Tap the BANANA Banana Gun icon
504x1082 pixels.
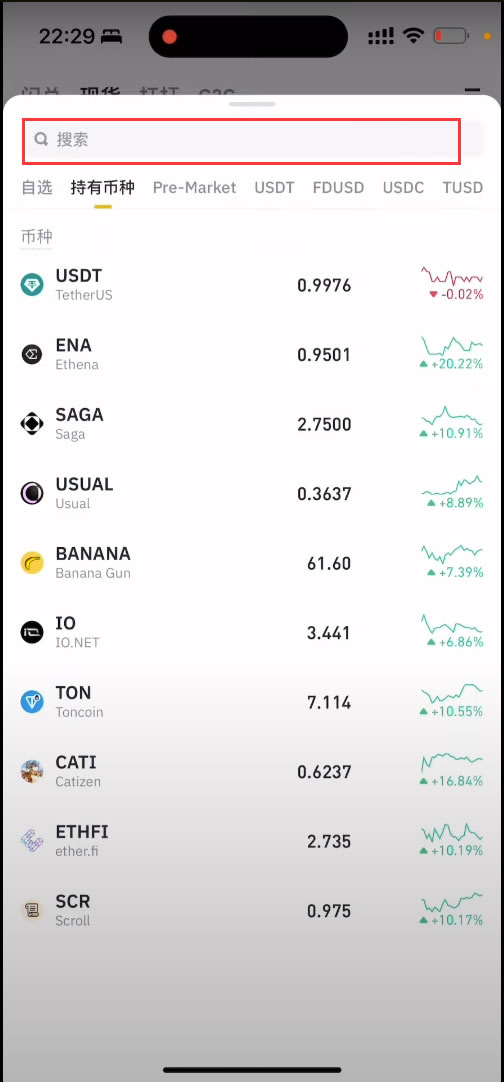(32, 563)
